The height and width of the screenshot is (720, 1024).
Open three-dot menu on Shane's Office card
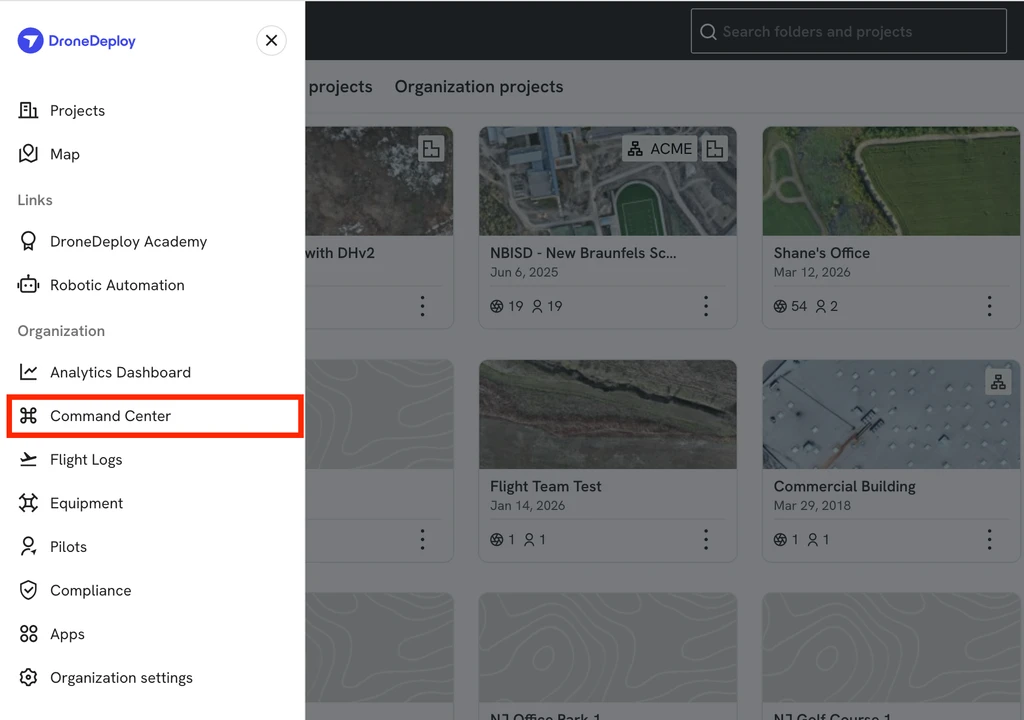pyautogui.click(x=989, y=306)
